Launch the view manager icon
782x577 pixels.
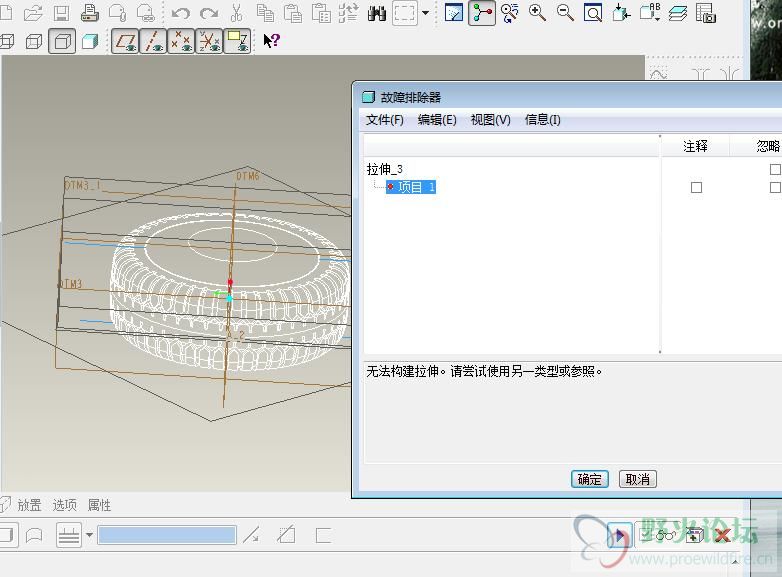point(706,13)
